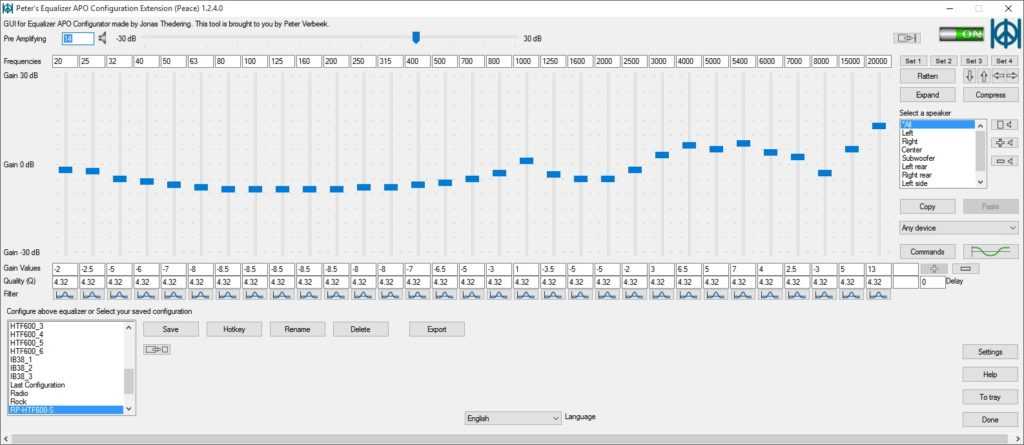This screenshot has height=445, width=1024.
Task: Click the filter type icon under the 20 Hz band
Action: (x=65, y=295)
